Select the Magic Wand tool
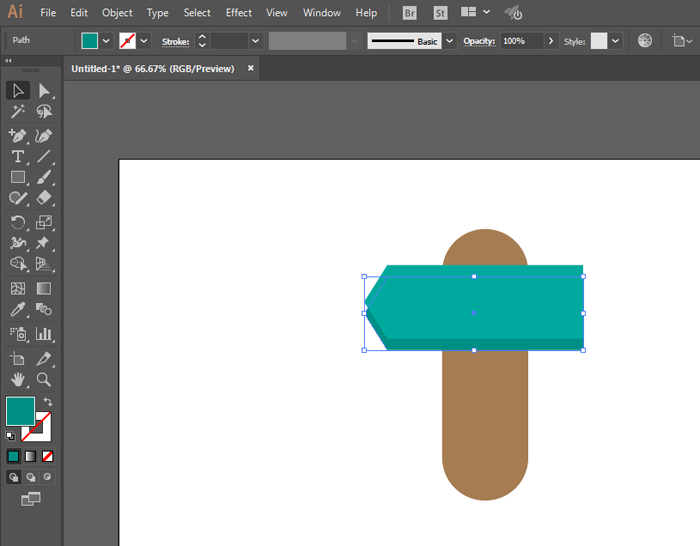Viewport: 700px width, 546px height. click(x=18, y=113)
